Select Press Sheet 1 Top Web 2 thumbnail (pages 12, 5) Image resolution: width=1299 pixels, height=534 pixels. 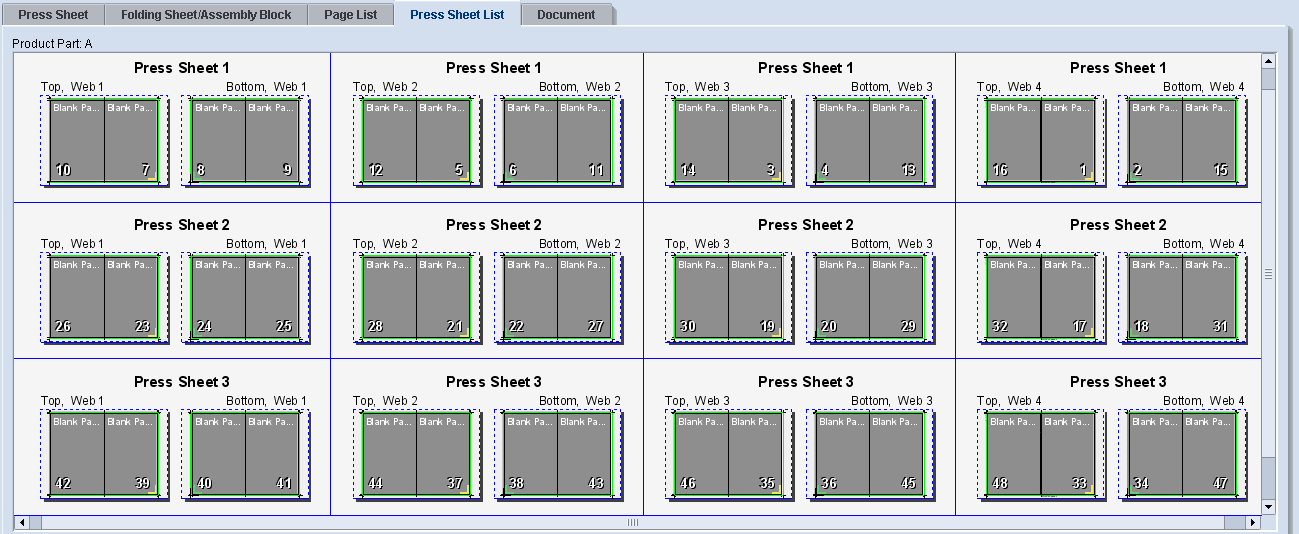[x=416, y=141]
